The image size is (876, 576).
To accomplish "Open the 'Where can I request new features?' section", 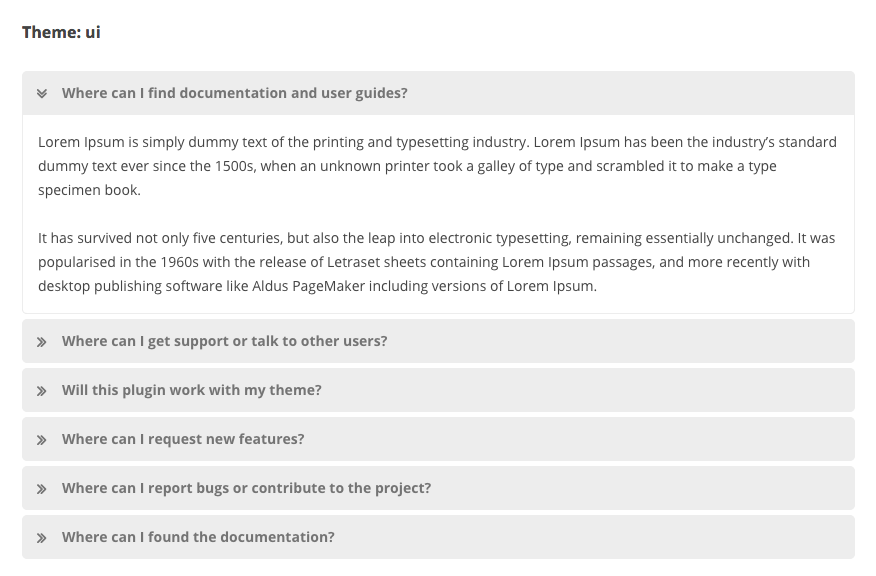I will (x=183, y=439).
